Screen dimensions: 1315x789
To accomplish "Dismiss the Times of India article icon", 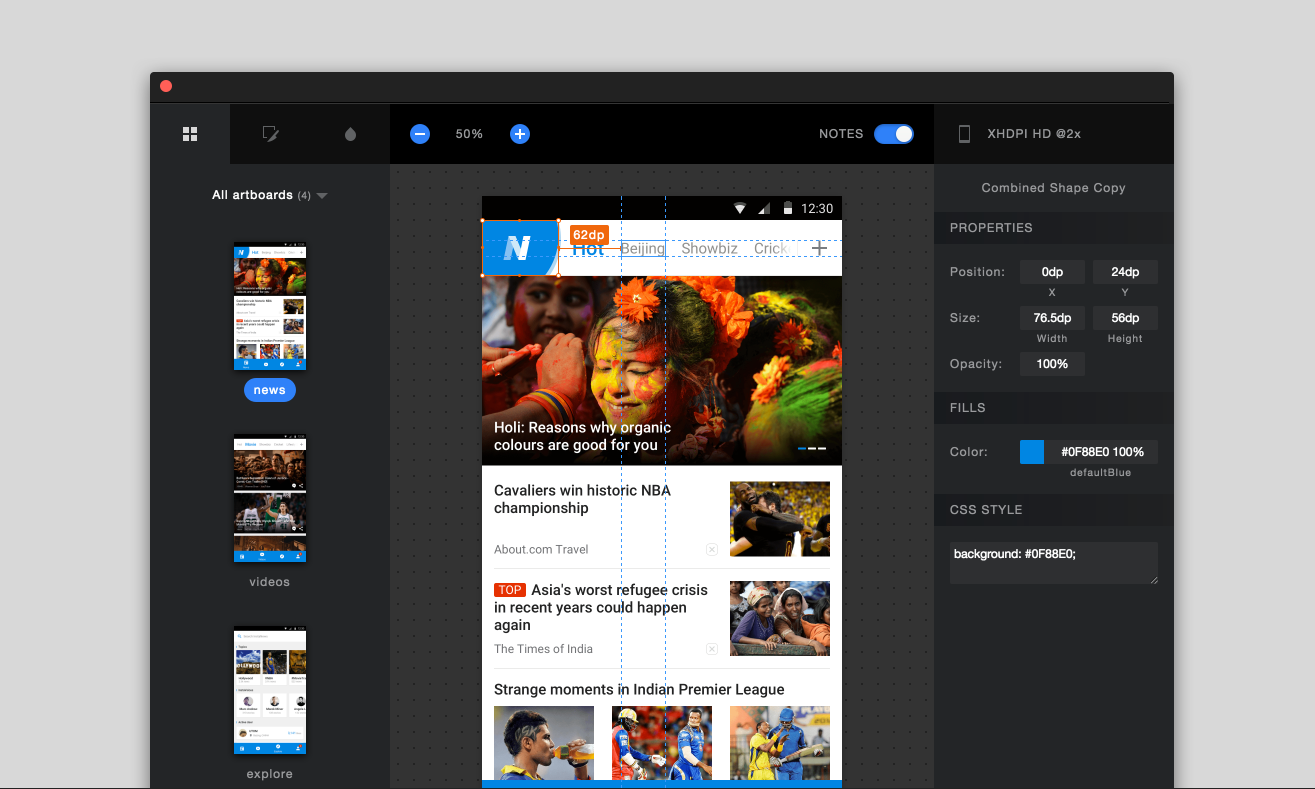I will coord(712,649).
